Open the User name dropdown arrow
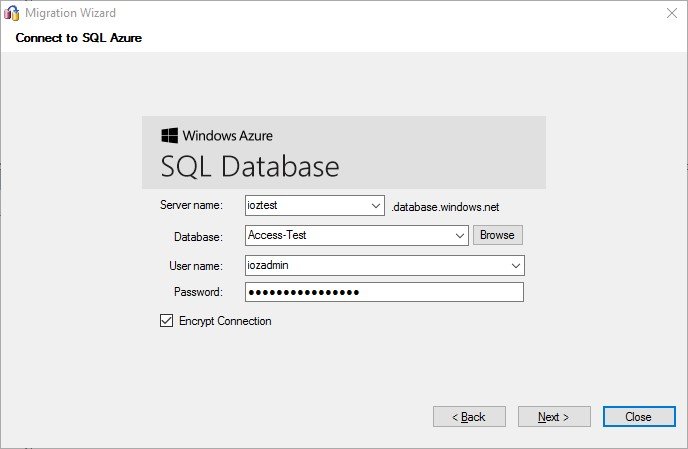 (516, 266)
